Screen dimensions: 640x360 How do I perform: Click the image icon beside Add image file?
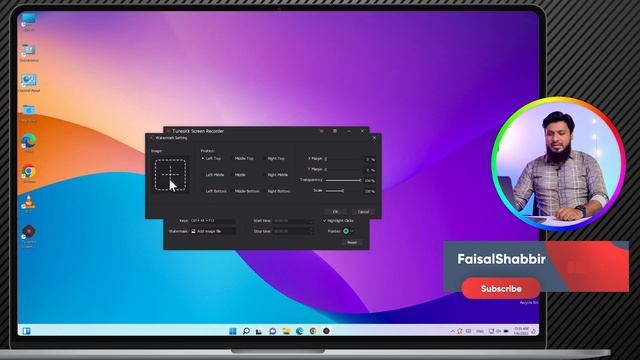coord(193,231)
